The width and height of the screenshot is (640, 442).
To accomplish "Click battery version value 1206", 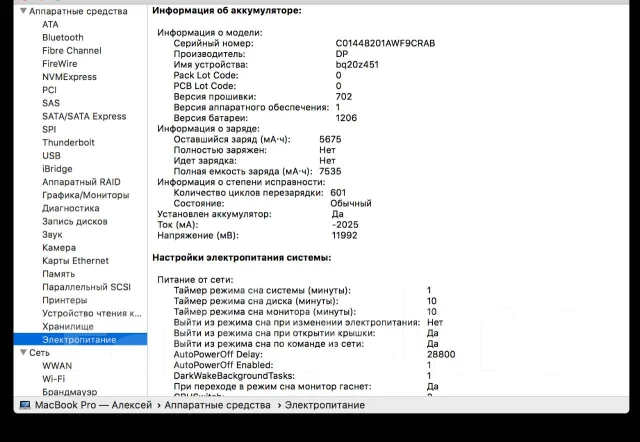I will 346,118.
